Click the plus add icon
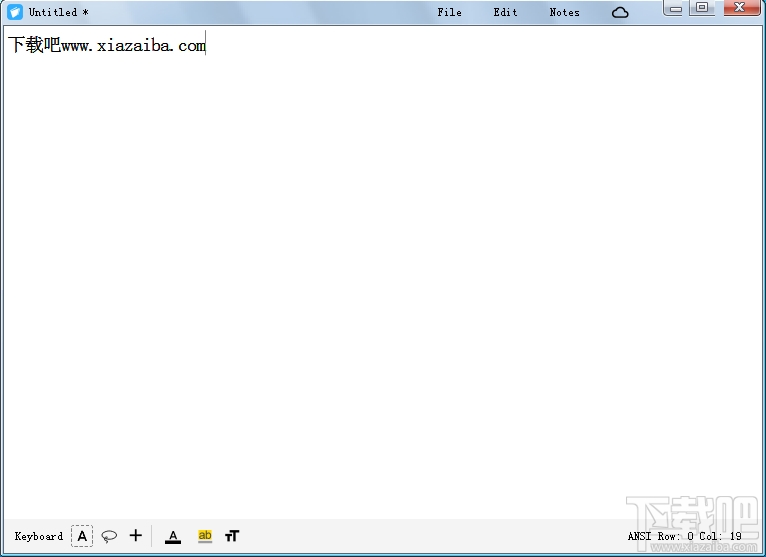The height and width of the screenshot is (557, 766). (x=136, y=536)
